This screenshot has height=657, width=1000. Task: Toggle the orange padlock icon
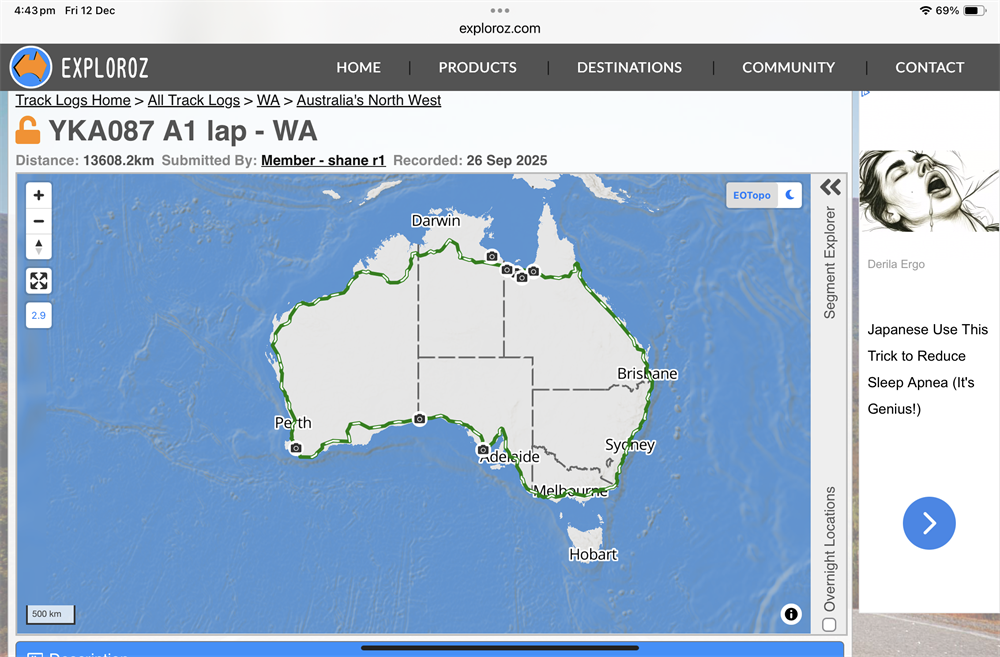[x=29, y=131]
